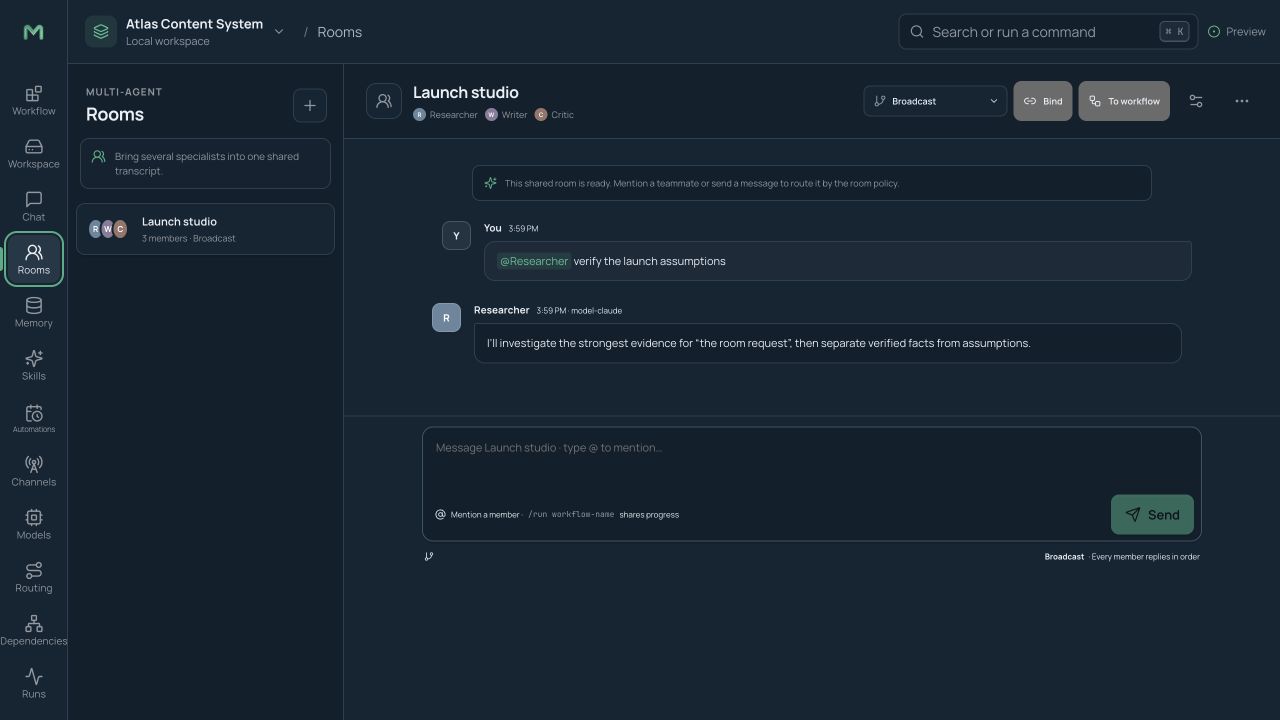Click the ⌘K shortcut badge
1280x720 pixels.
(1174, 32)
